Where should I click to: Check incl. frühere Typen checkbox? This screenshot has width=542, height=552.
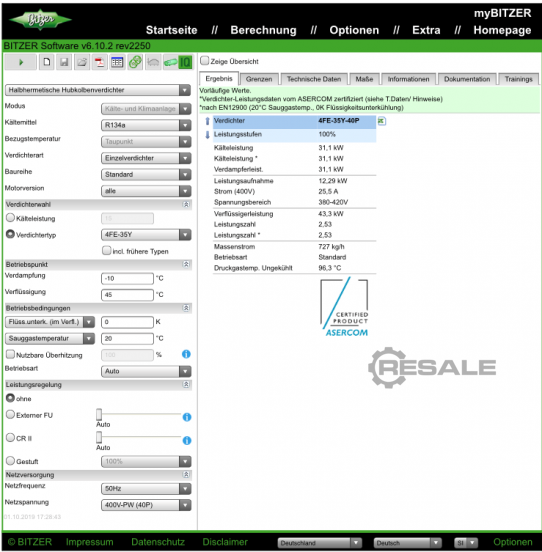(x=106, y=250)
